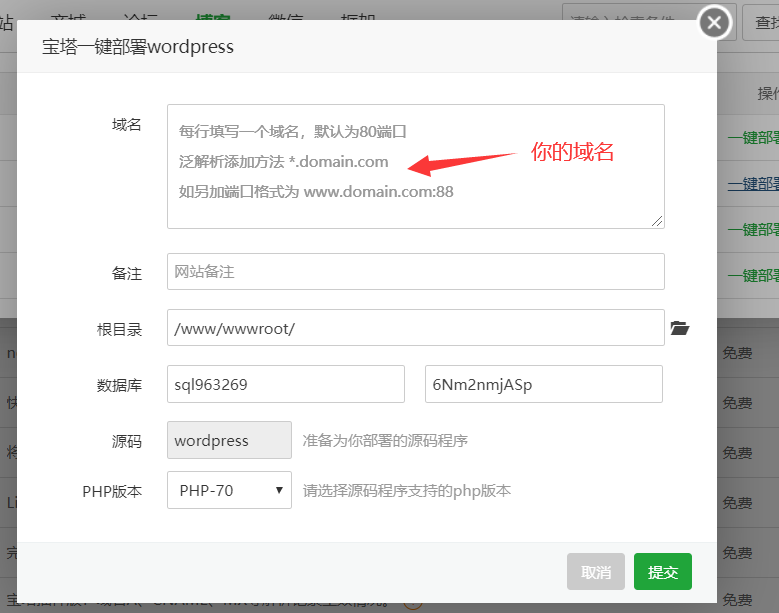
Task: Click the disabled wordpress source field
Action: [229, 440]
